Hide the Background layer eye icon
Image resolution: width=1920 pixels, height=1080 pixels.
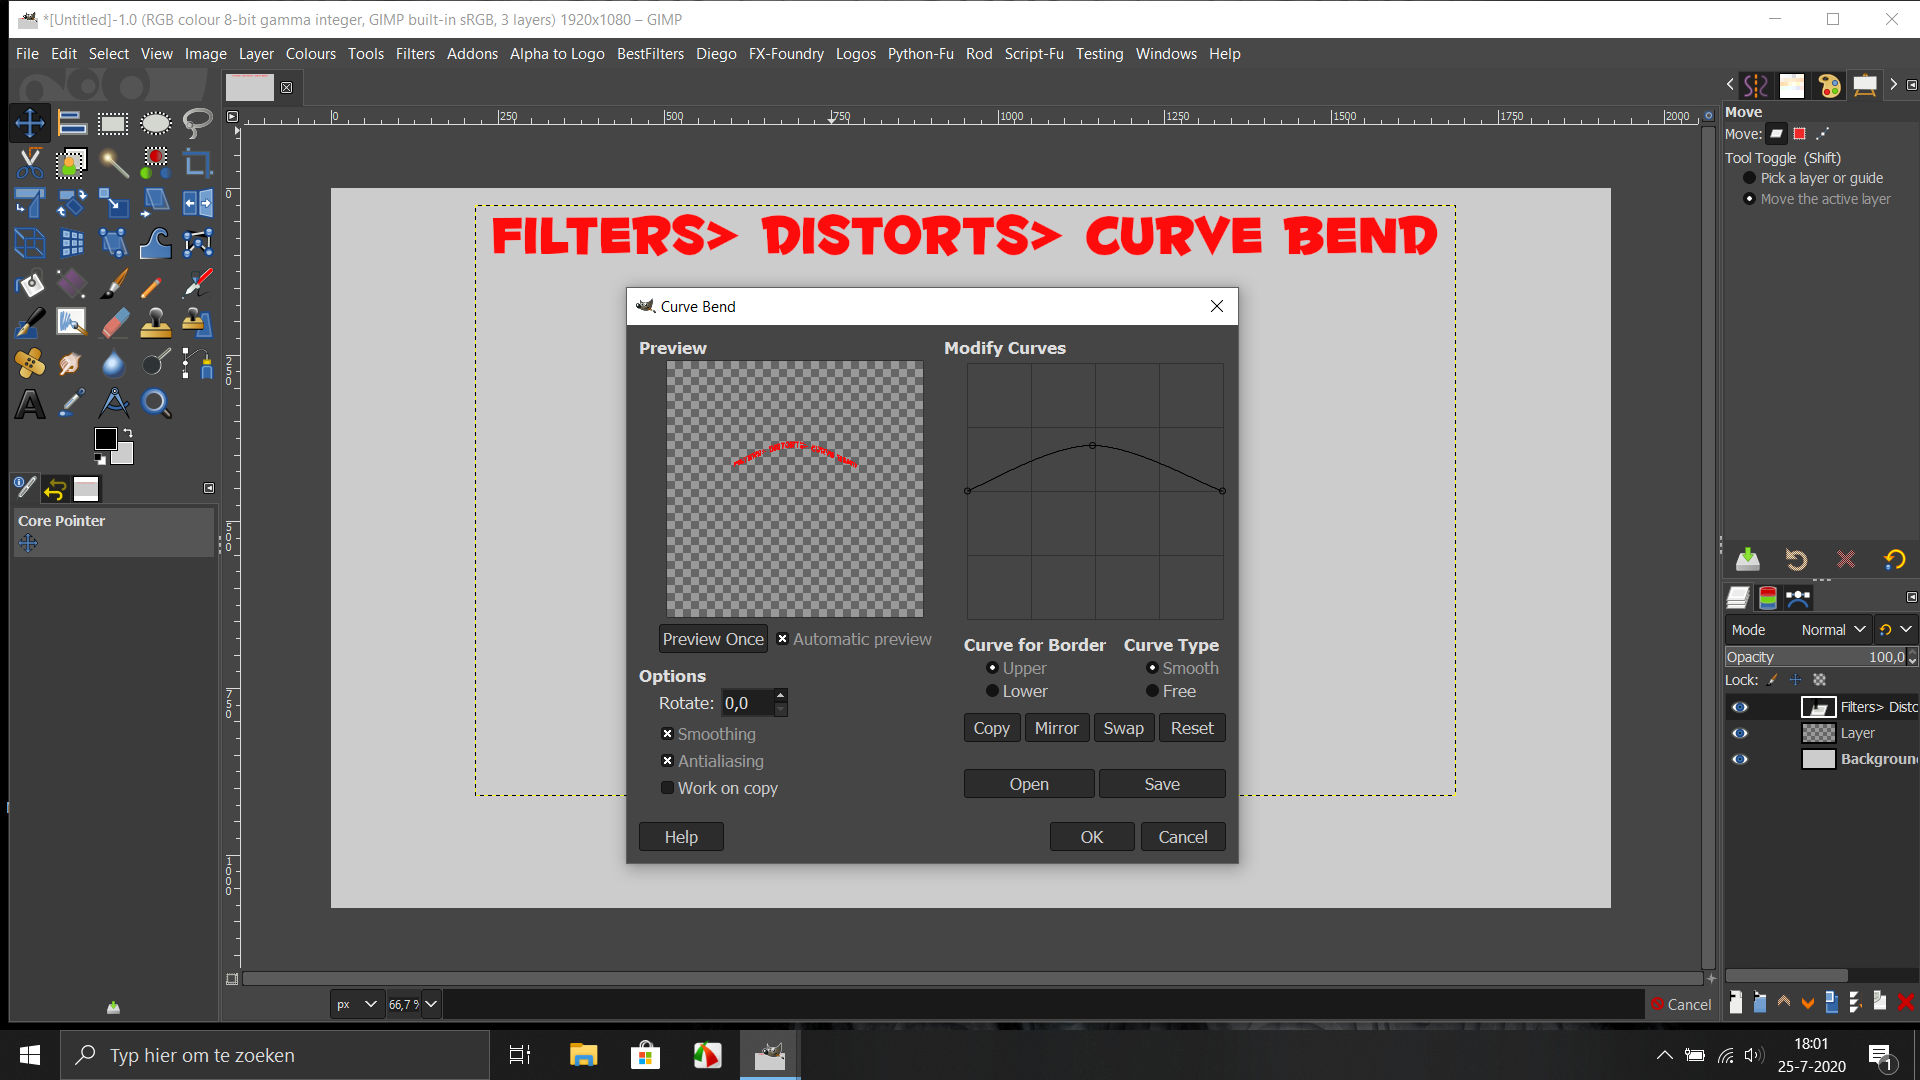tap(1740, 759)
